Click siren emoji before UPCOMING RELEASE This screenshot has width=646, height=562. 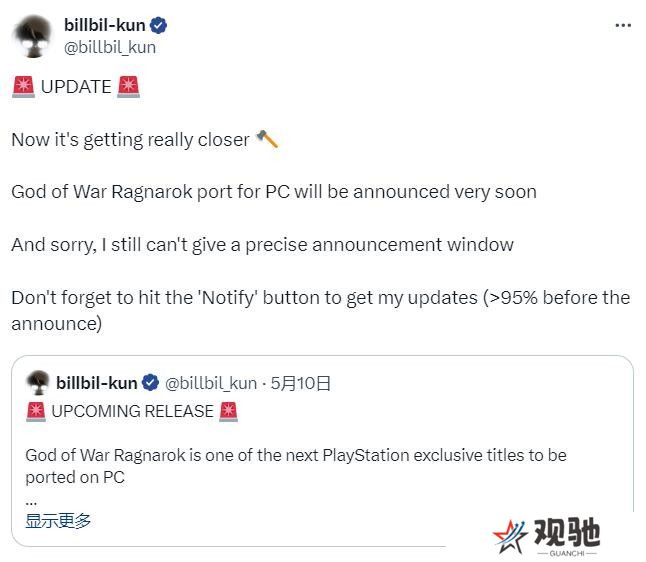(36, 412)
